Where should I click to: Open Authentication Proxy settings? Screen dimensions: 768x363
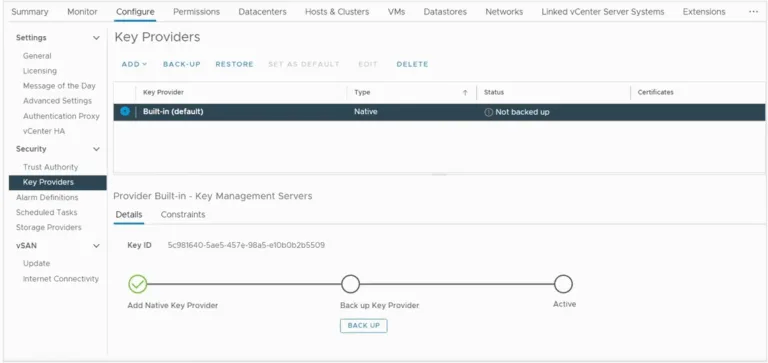click(x=61, y=116)
